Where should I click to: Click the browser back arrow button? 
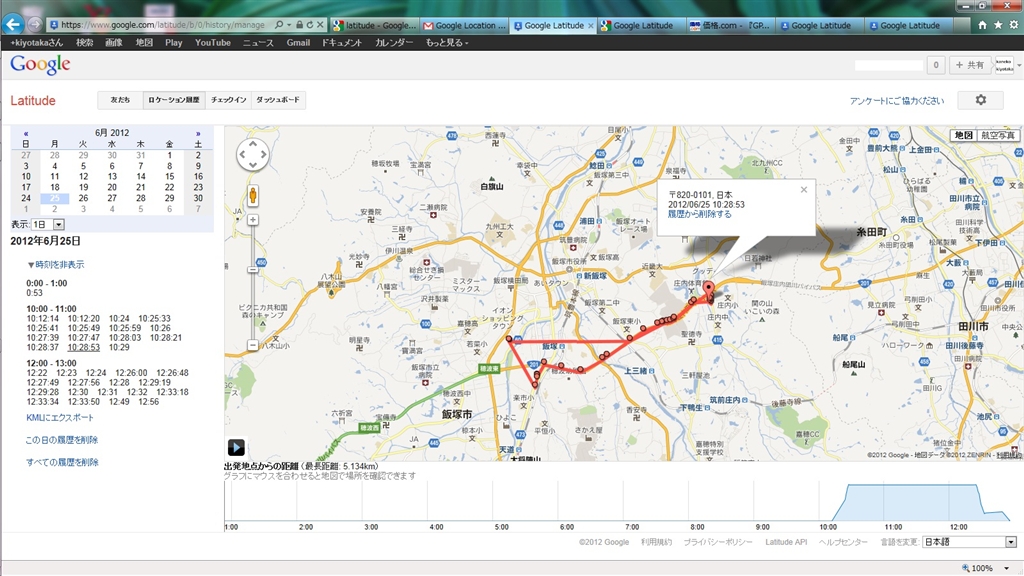(x=13, y=24)
